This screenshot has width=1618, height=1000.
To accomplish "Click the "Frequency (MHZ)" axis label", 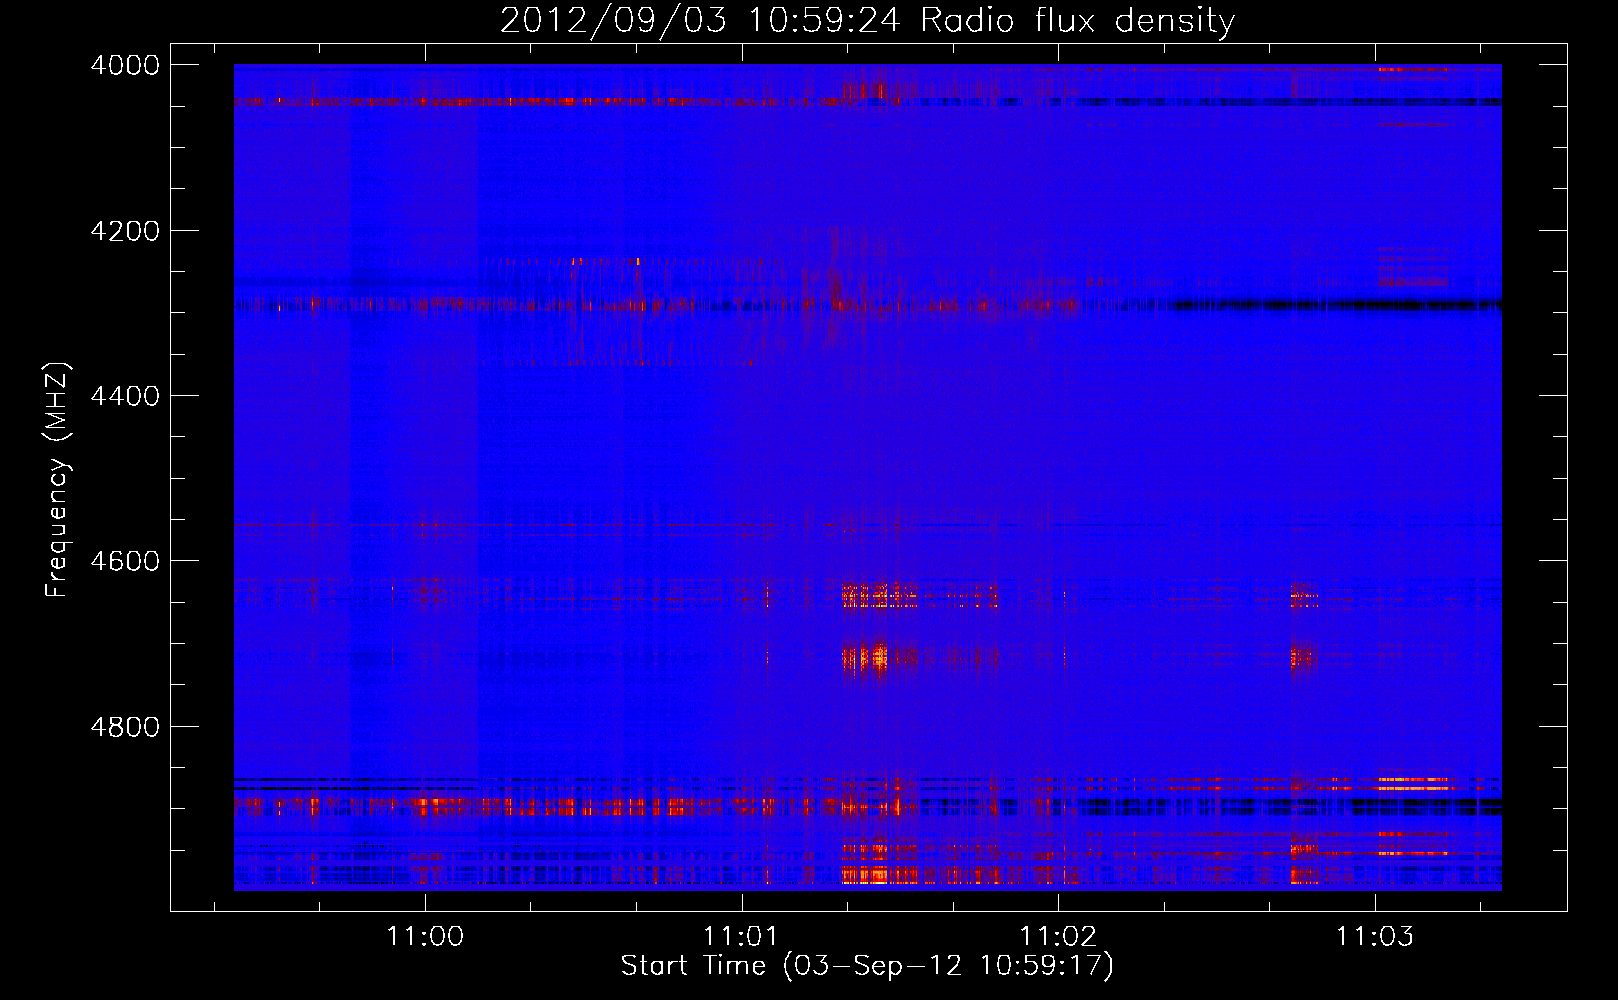I will (58, 480).
